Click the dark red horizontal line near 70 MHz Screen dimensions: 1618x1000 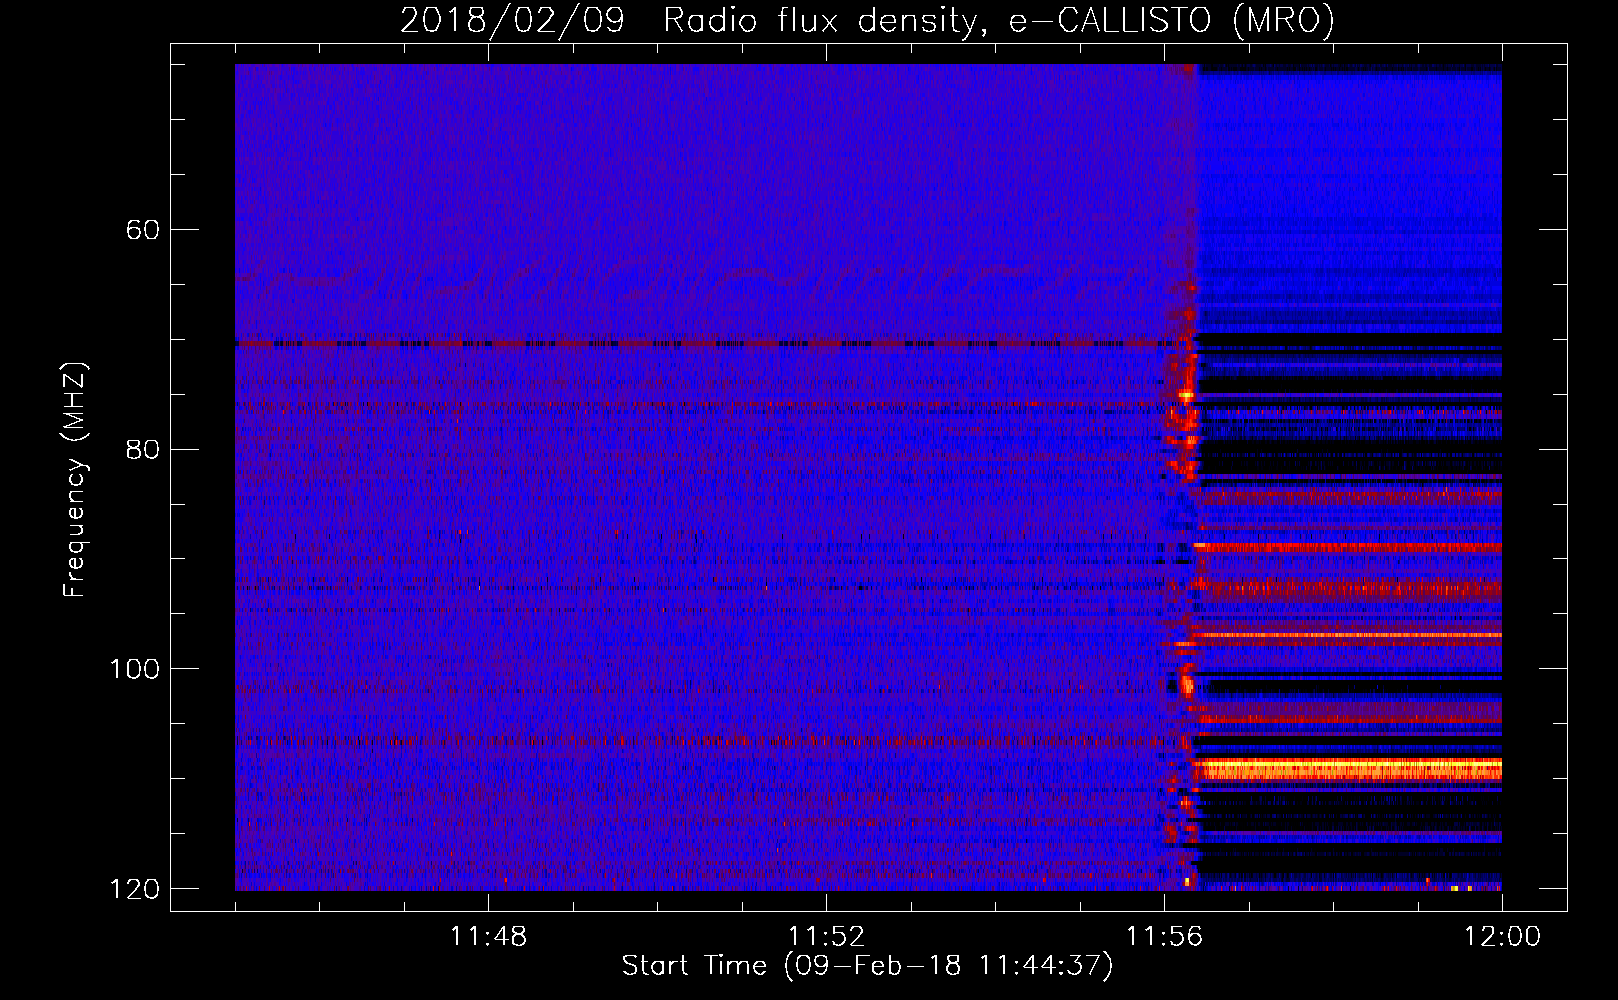click(705, 344)
